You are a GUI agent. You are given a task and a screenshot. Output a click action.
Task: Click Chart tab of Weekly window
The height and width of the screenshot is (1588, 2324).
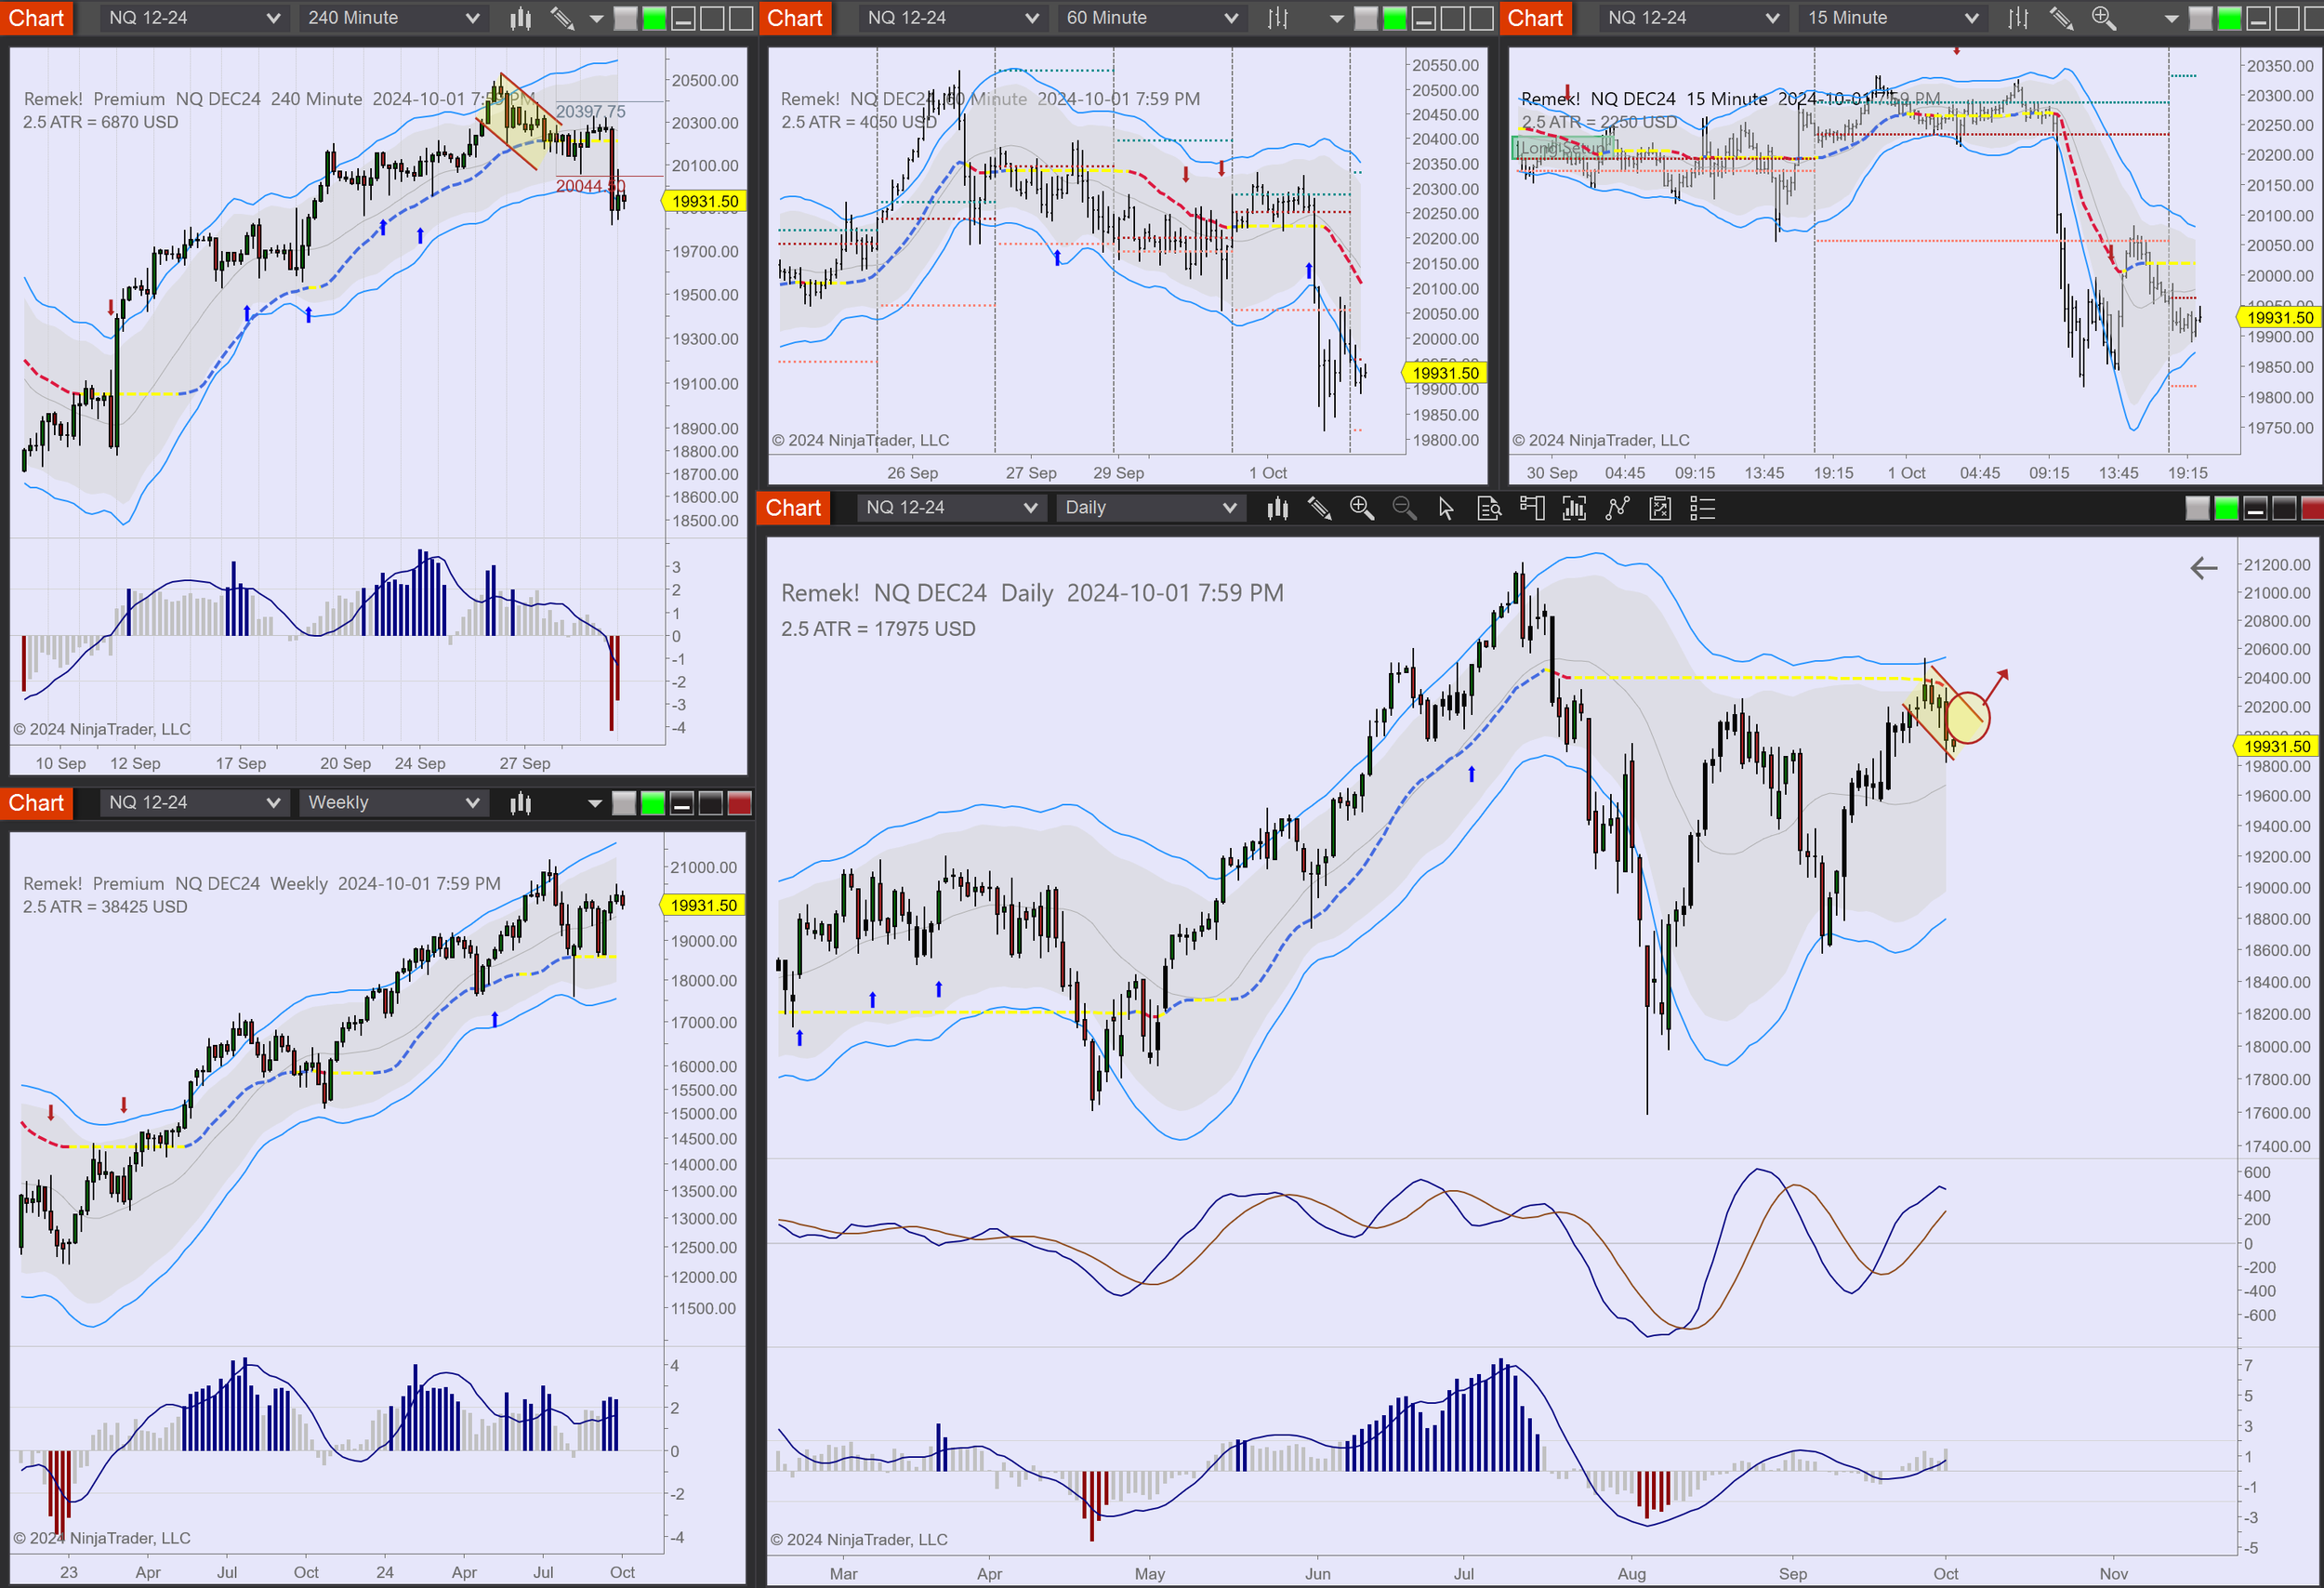coord(36,803)
